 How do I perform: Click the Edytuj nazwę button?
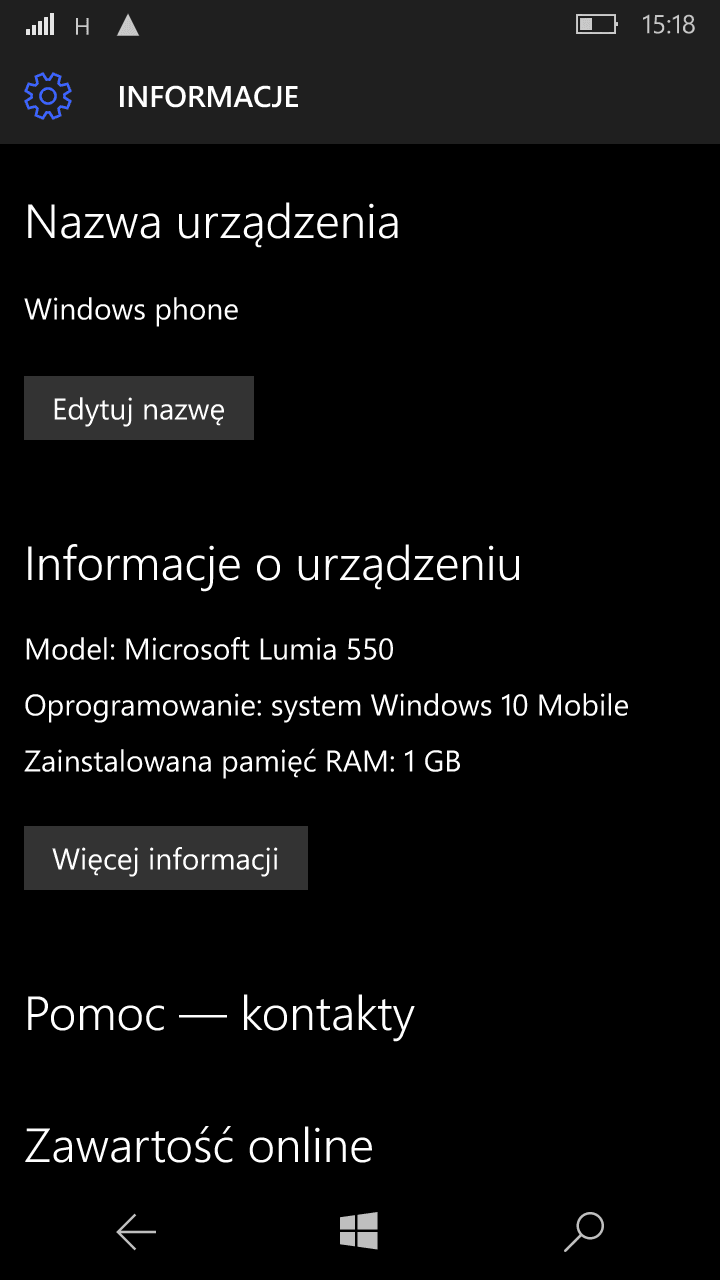tap(139, 408)
